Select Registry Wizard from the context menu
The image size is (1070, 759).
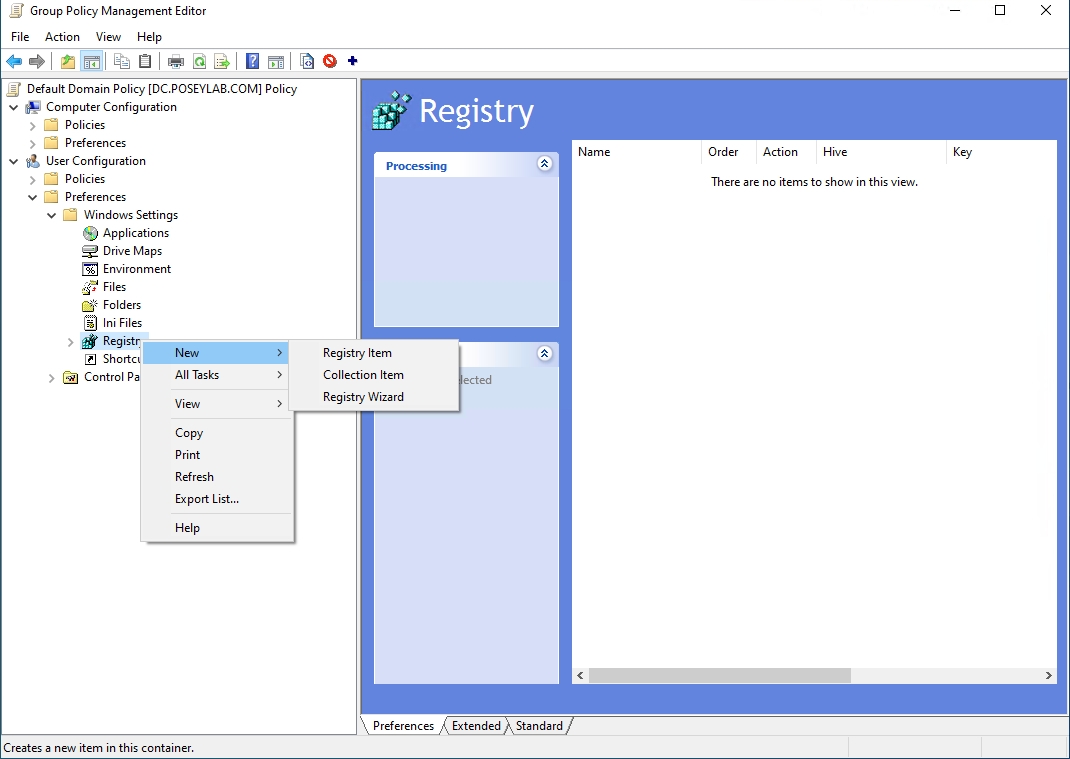pos(364,396)
